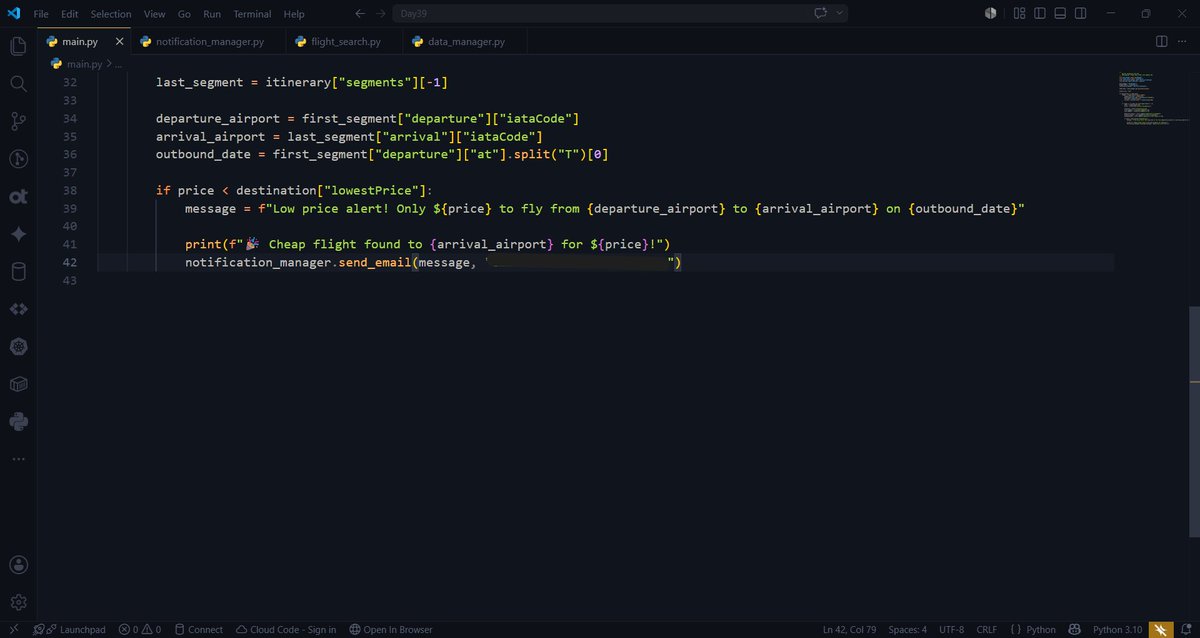Open Customize Layout in title bar
The image size is (1200, 638).
[x=1019, y=14]
